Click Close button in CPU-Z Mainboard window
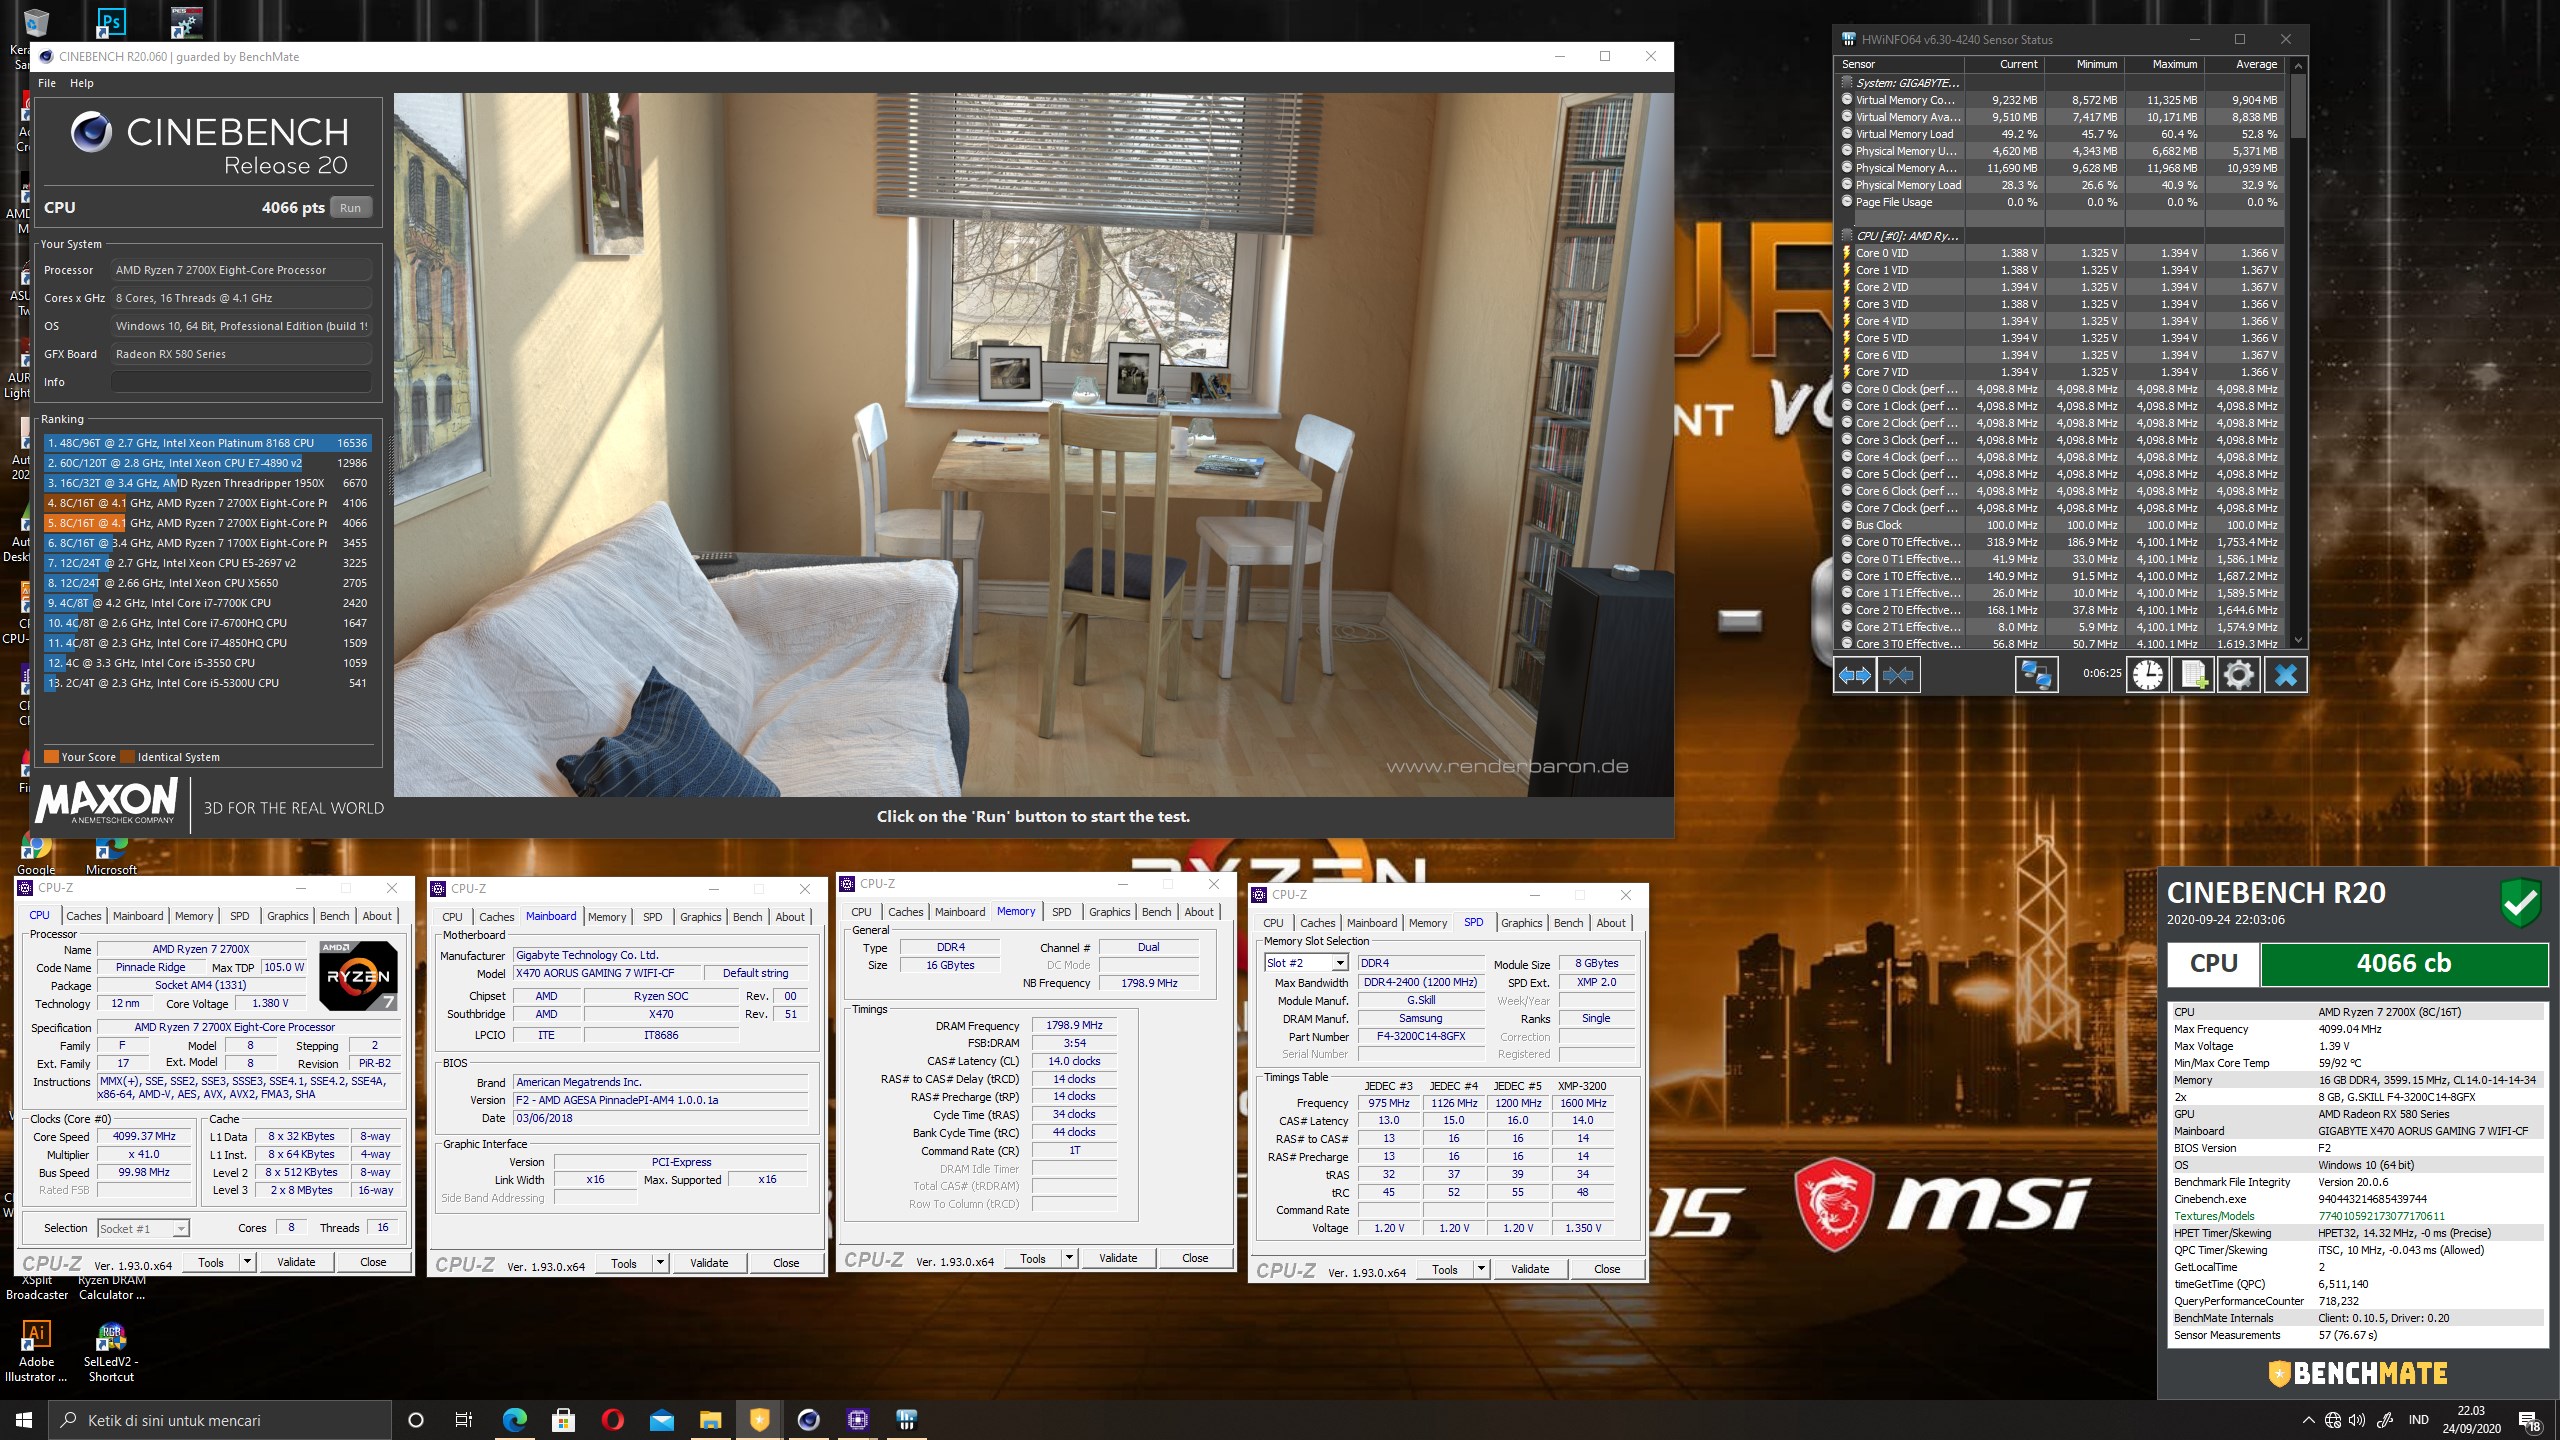2560x1440 pixels. click(x=786, y=1263)
